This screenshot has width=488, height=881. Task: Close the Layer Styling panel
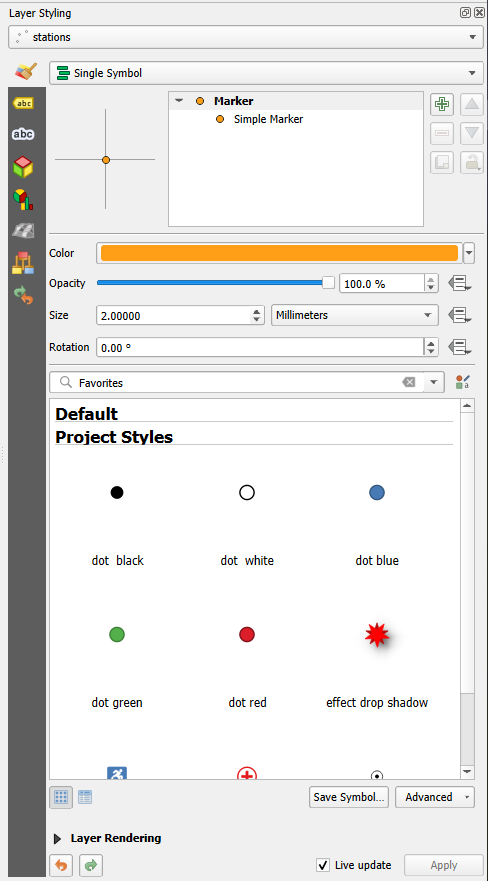(x=478, y=12)
